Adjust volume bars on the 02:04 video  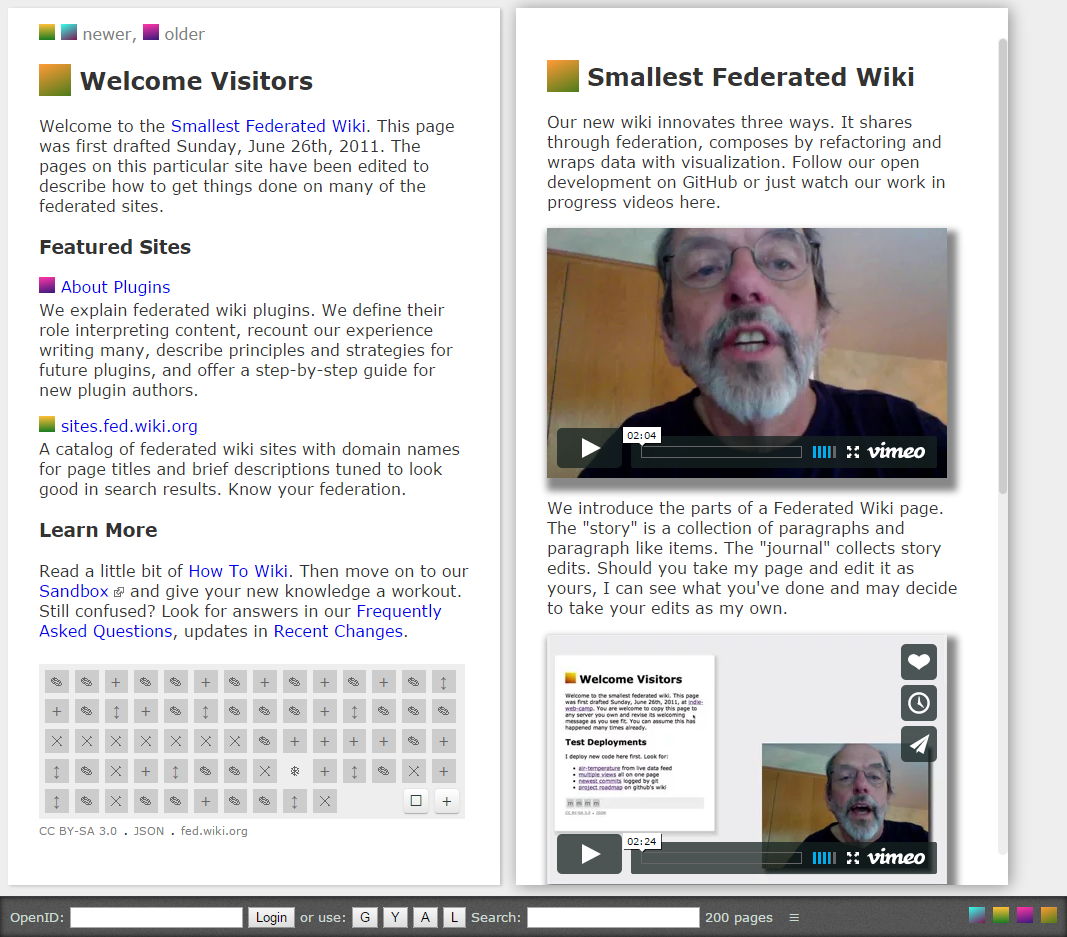pos(824,452)
